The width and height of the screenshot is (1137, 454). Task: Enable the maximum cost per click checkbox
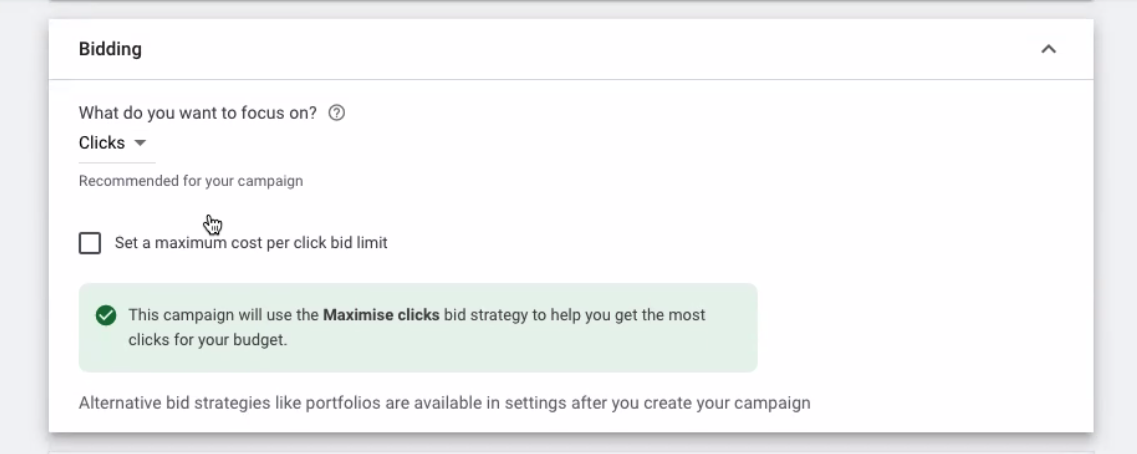(x=90, y=243)
